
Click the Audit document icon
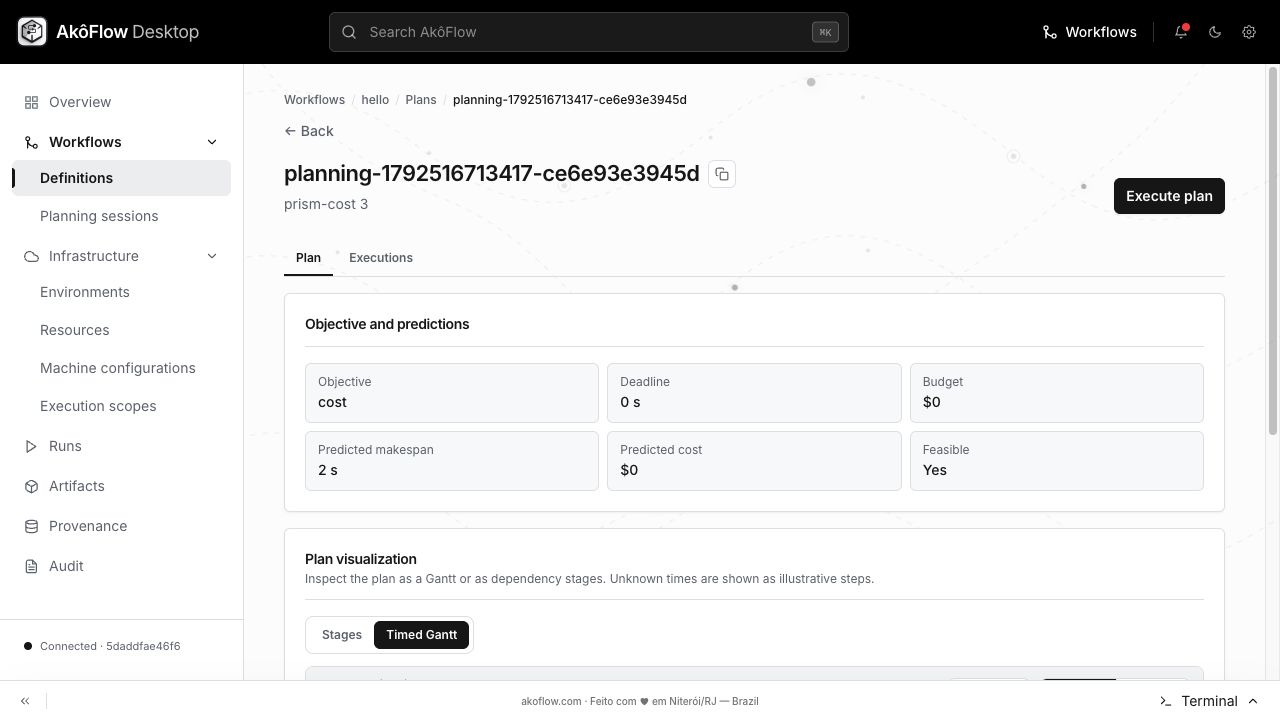click(x=31, y=566)
